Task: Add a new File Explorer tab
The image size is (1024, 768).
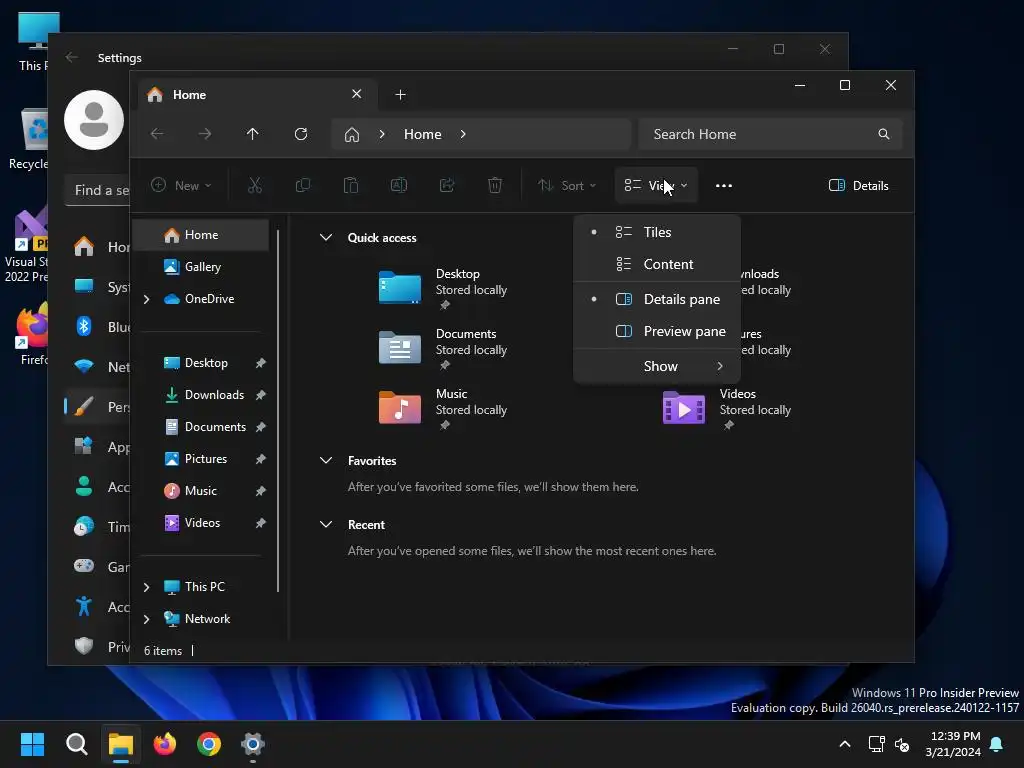Action: coord(400,95)
